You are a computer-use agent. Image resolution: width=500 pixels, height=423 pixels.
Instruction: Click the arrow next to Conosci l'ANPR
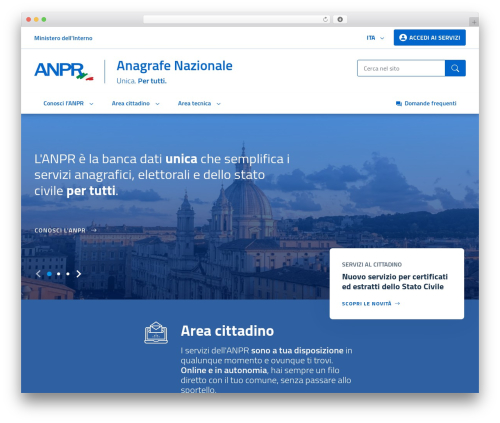(94, 230)
